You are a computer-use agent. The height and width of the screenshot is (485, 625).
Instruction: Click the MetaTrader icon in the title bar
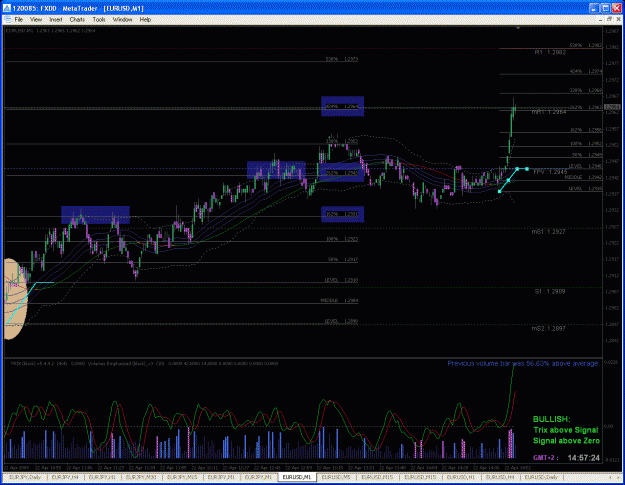[6, 8]
